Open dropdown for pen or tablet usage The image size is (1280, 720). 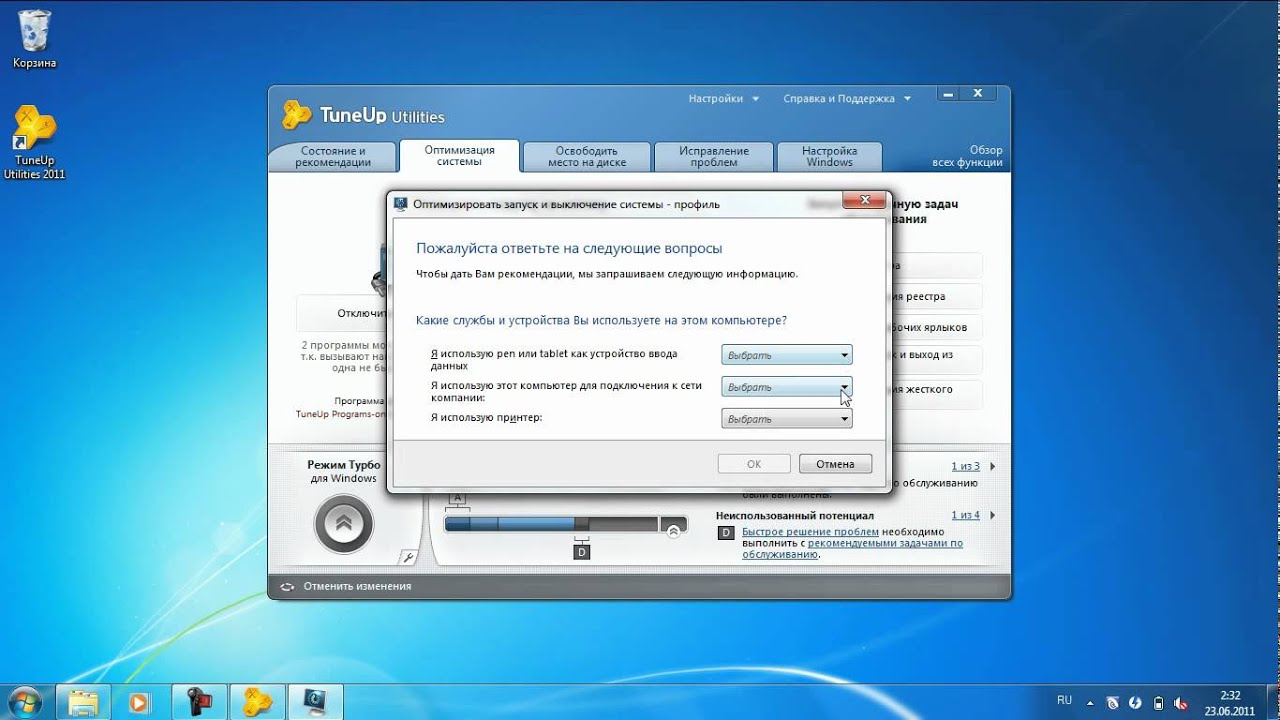point(786,355)
